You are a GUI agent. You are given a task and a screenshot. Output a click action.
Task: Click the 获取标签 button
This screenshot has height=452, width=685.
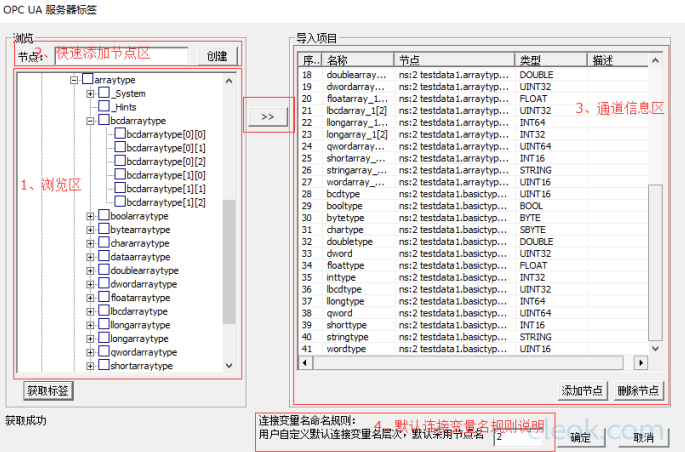(x=48, y=390)
